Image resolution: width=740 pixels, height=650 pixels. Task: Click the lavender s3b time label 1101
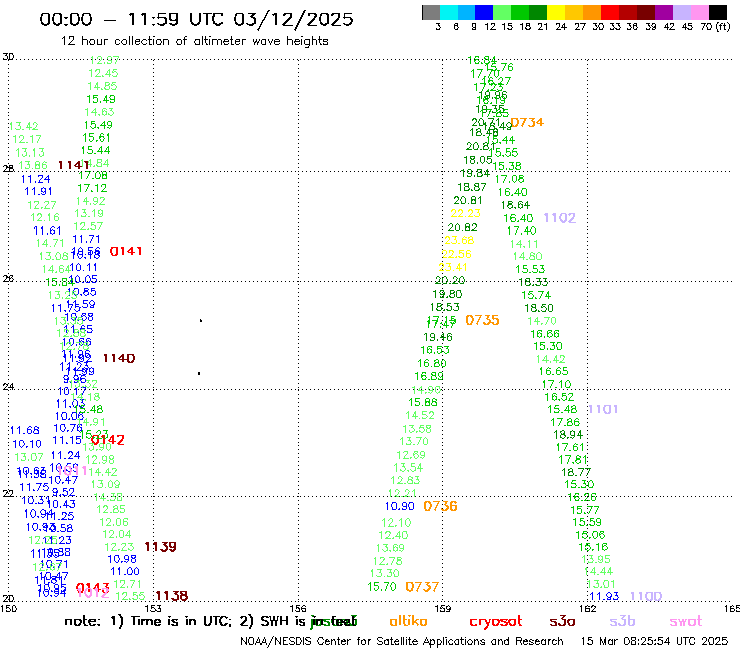[x=603, y=409]
